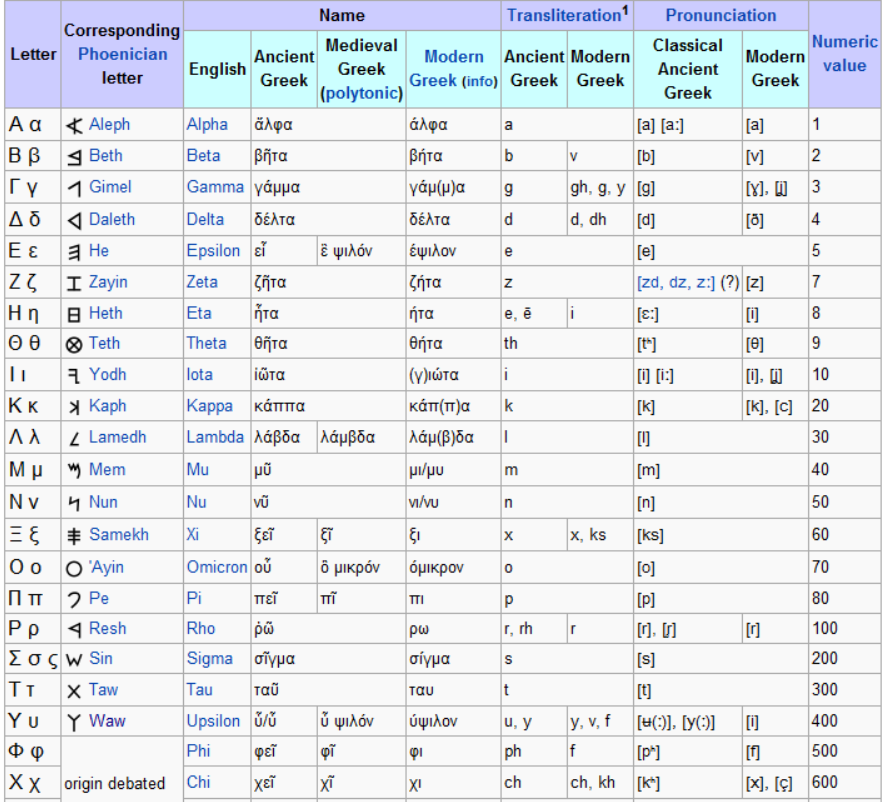Click the Samekh Phoenician glyph icon
This screenshot has width=883, height=802.
point(74,536)
